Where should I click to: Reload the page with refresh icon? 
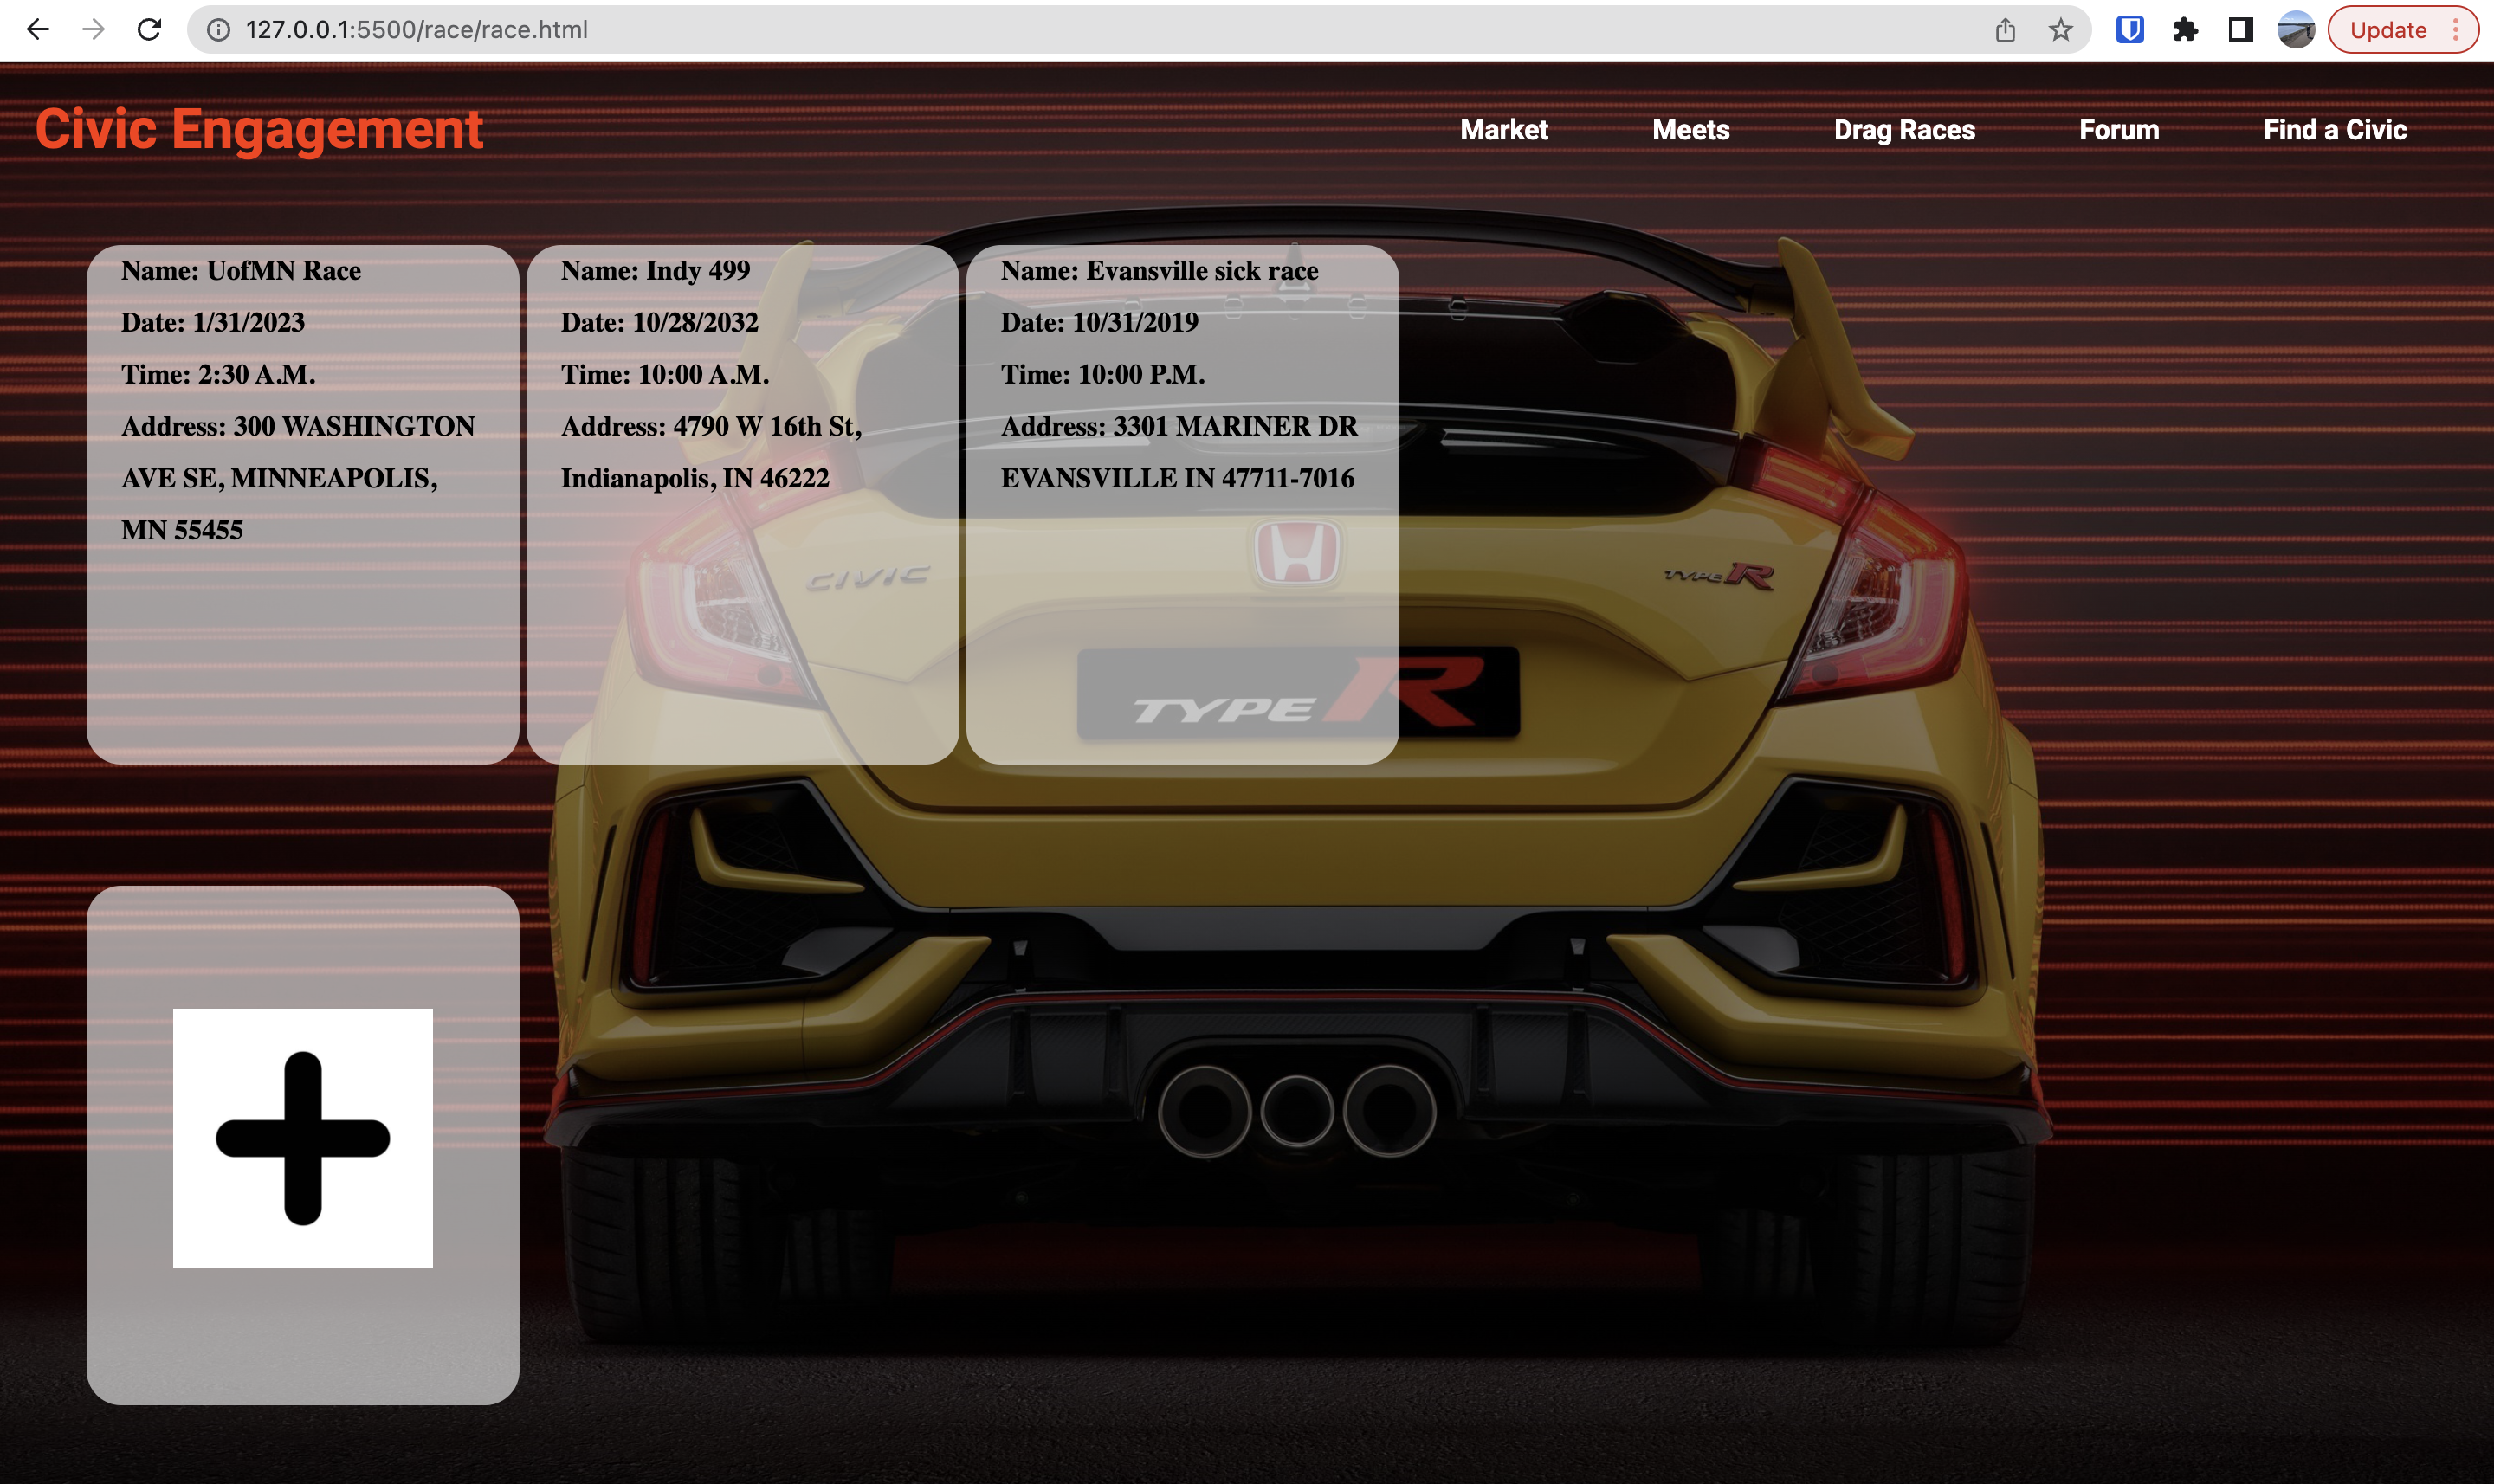pyautogui.click(x=149, y=30)
